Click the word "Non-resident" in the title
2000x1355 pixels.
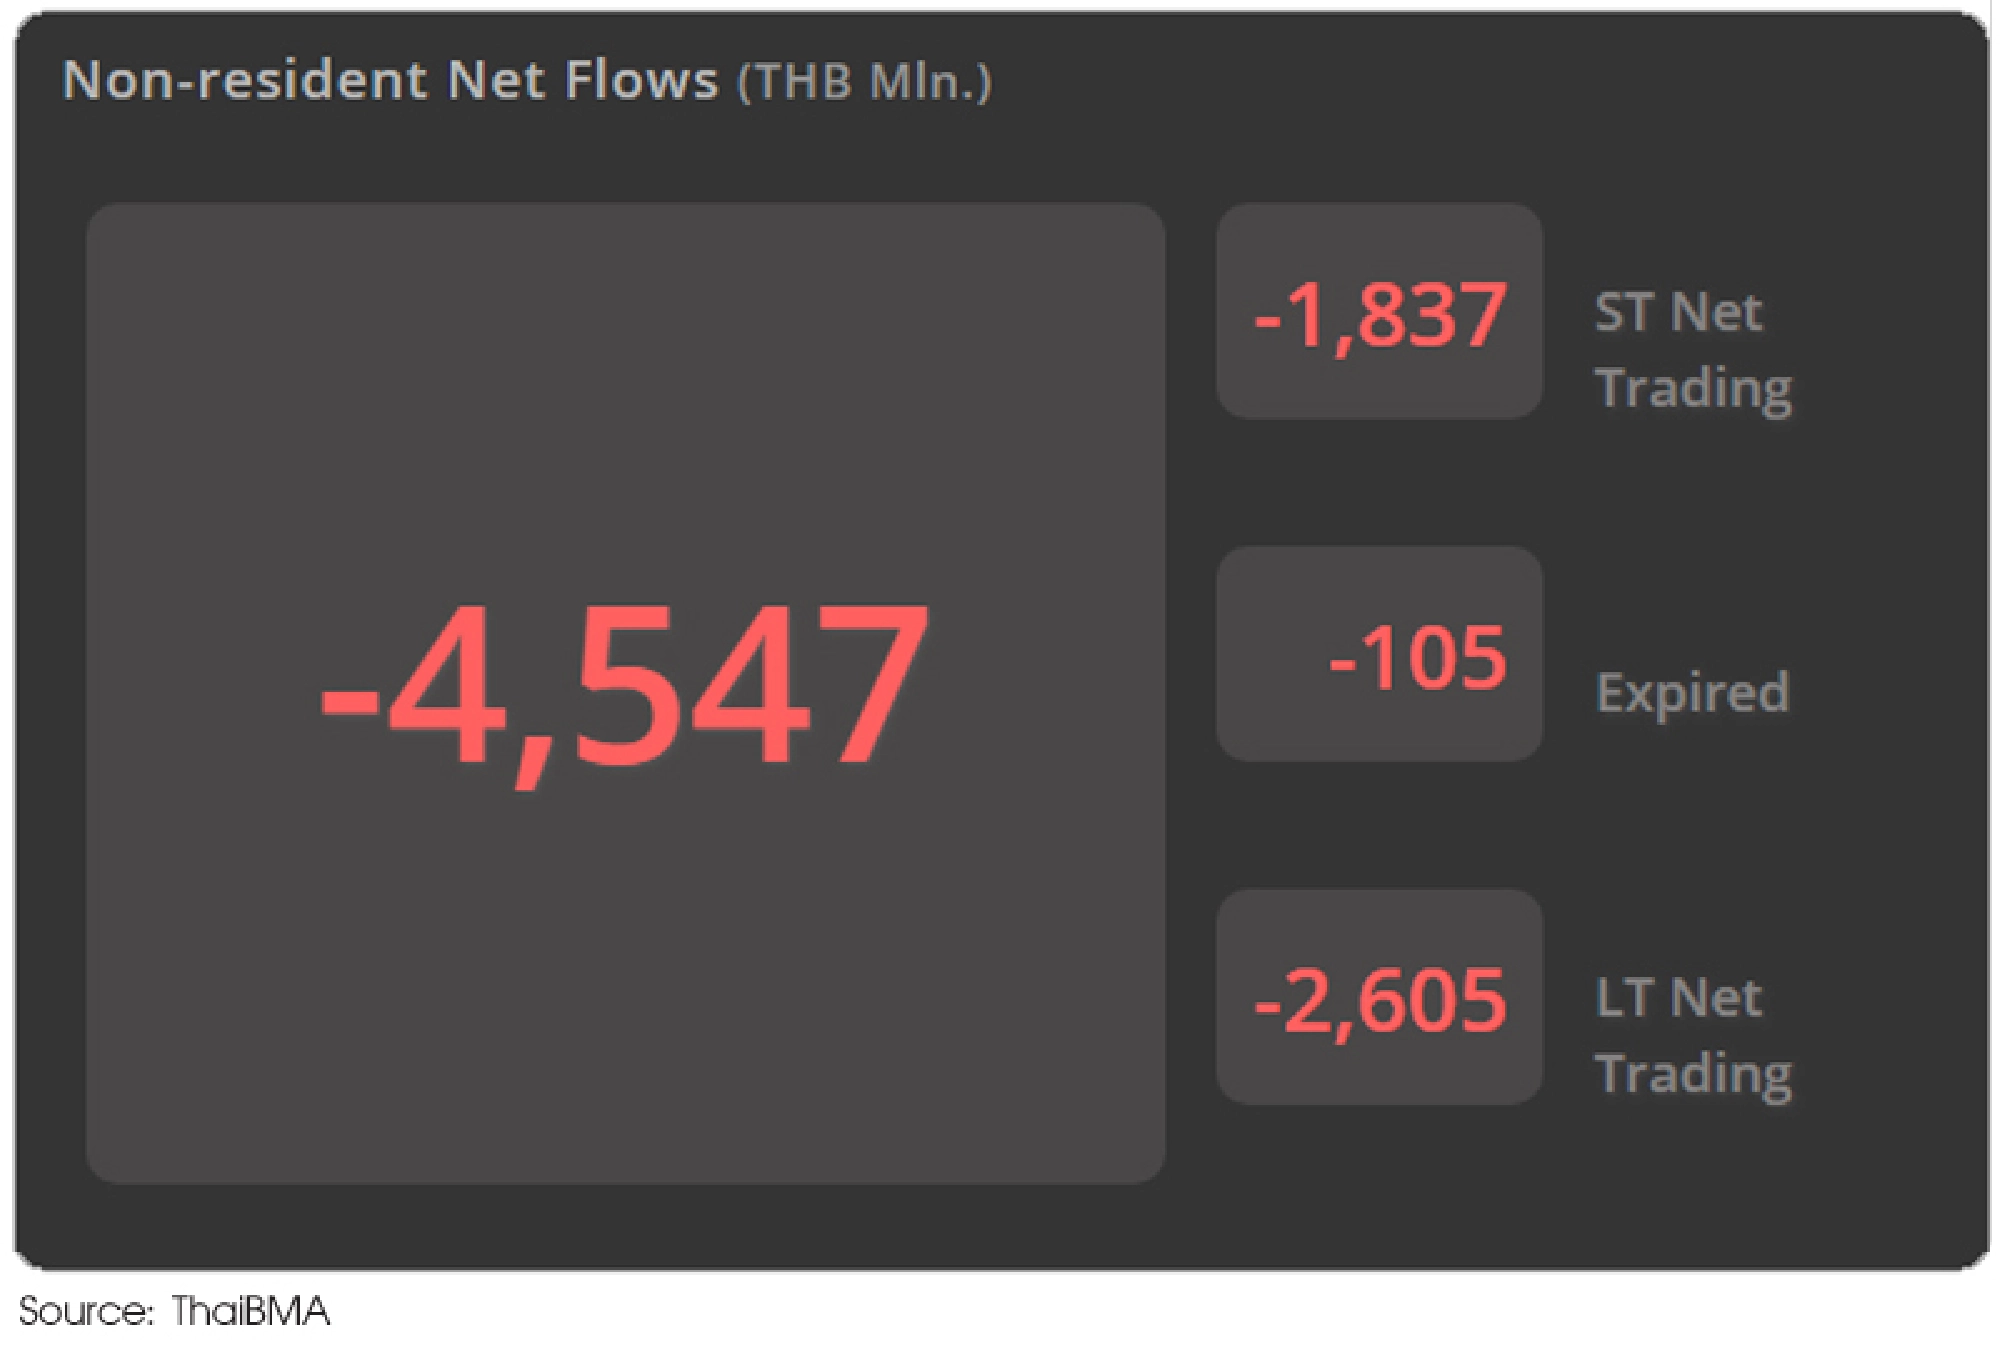[246, 80]
